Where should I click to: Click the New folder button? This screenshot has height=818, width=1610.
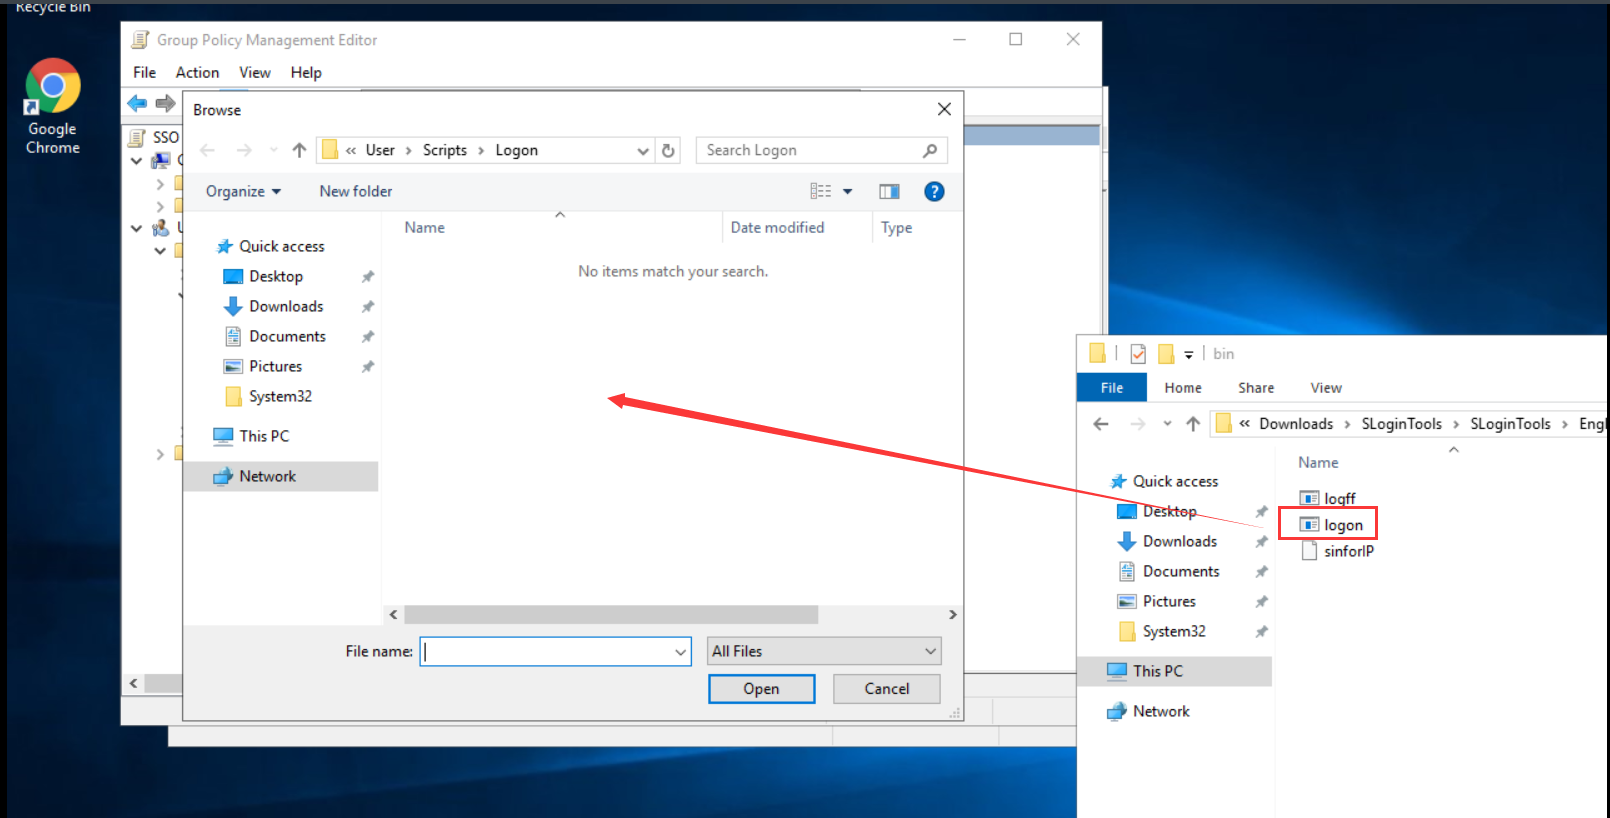355,191
